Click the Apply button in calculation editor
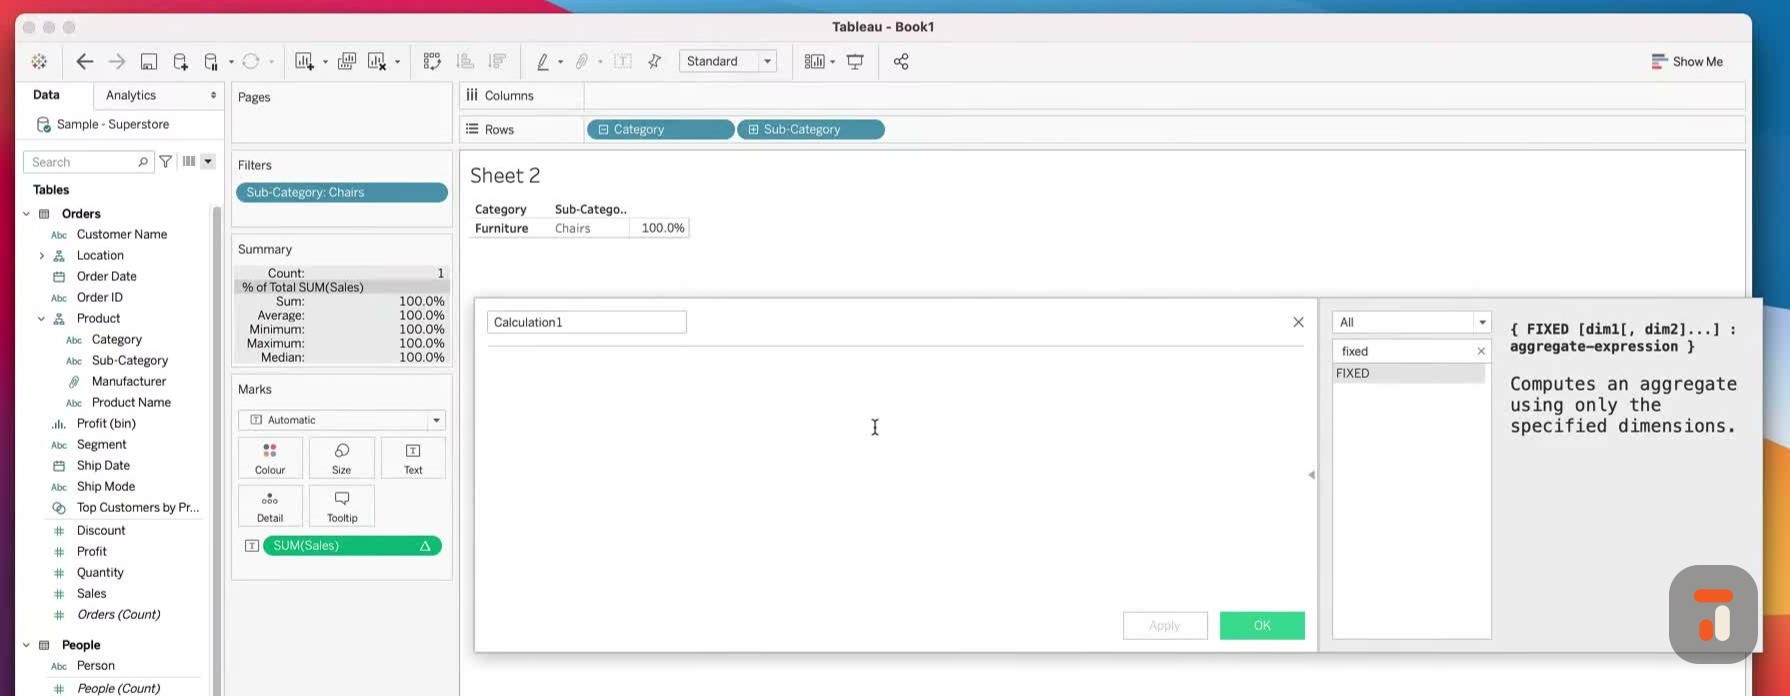The width and height of the screenshot is (1790, 696). point(1165,626)
